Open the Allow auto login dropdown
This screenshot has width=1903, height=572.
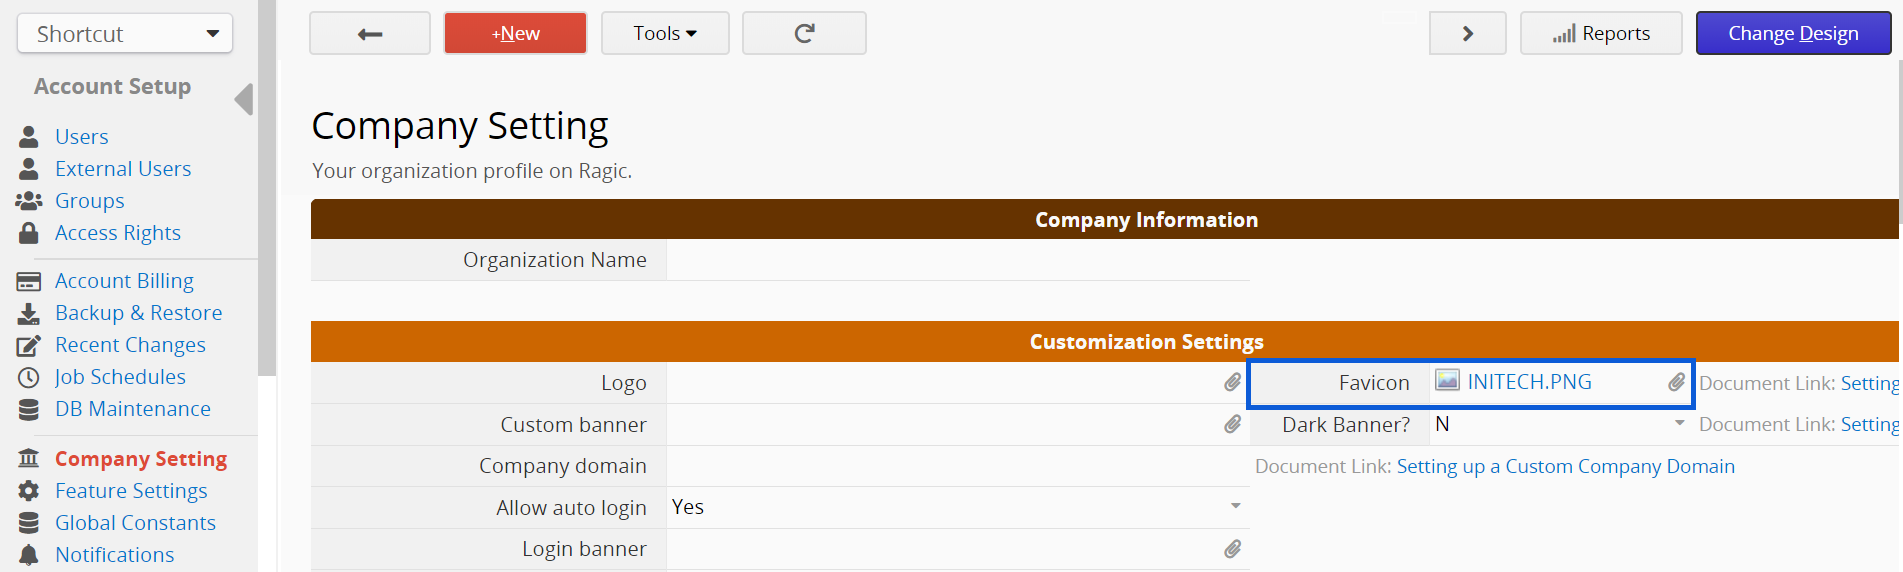click(x=1235, y=506)
